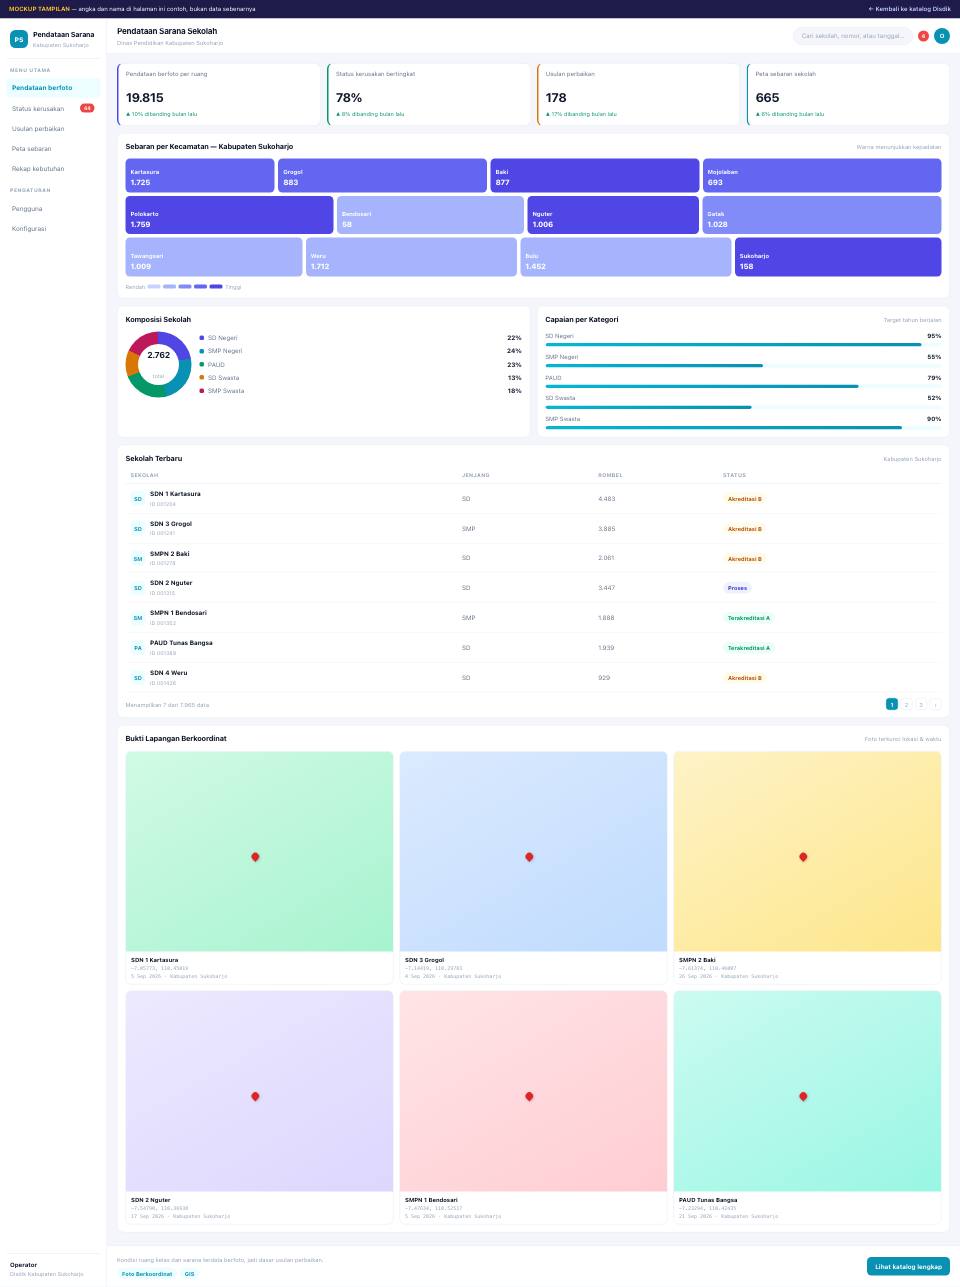Viewport: 960px width, 1287px height.
Task: Click the Status kerusakan bertingkat stat card
Action: (x=428, y=95)
